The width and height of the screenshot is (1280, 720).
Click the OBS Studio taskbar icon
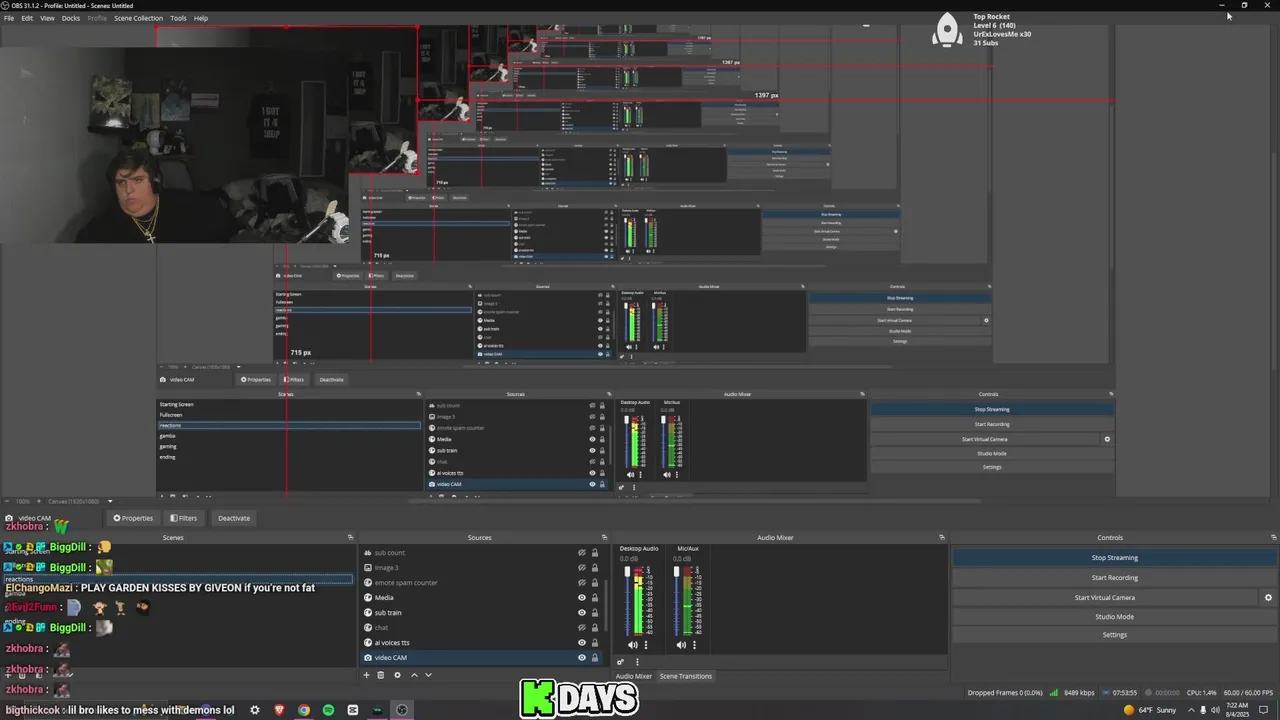pyautogui.click(x=402, y=710)
